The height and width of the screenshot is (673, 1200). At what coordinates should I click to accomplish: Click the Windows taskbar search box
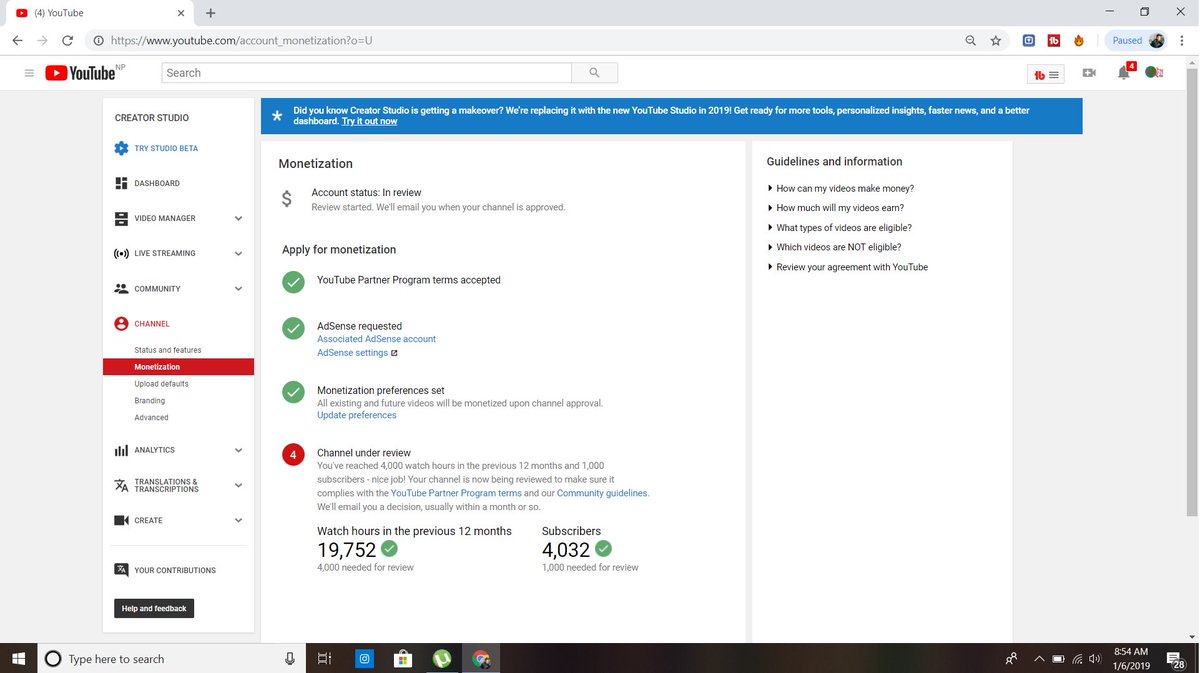[x=172, y=659]
